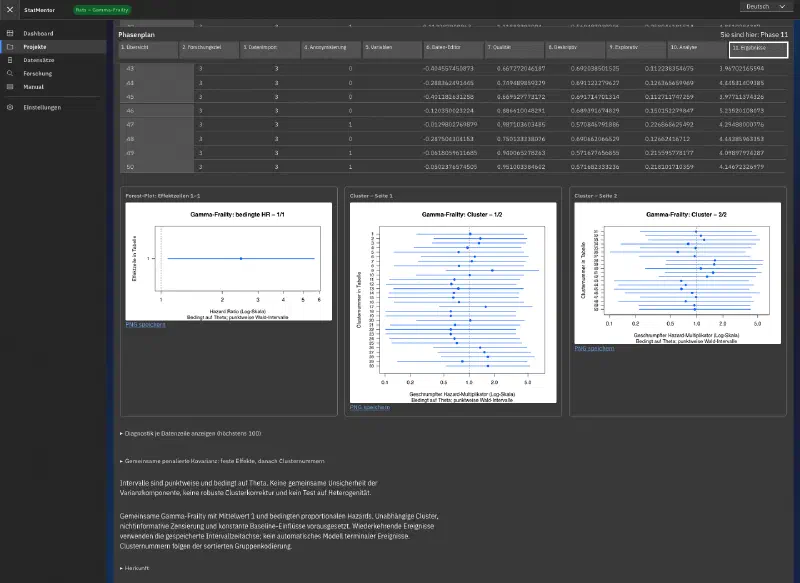The height and width of the screenshot is (583, 800).
Task: Select row header 44 in the table
Action: 157,83
